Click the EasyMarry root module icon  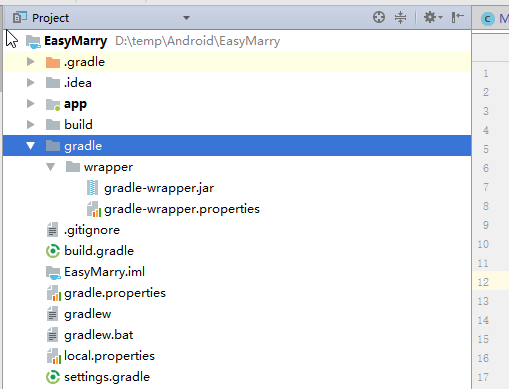33,41
